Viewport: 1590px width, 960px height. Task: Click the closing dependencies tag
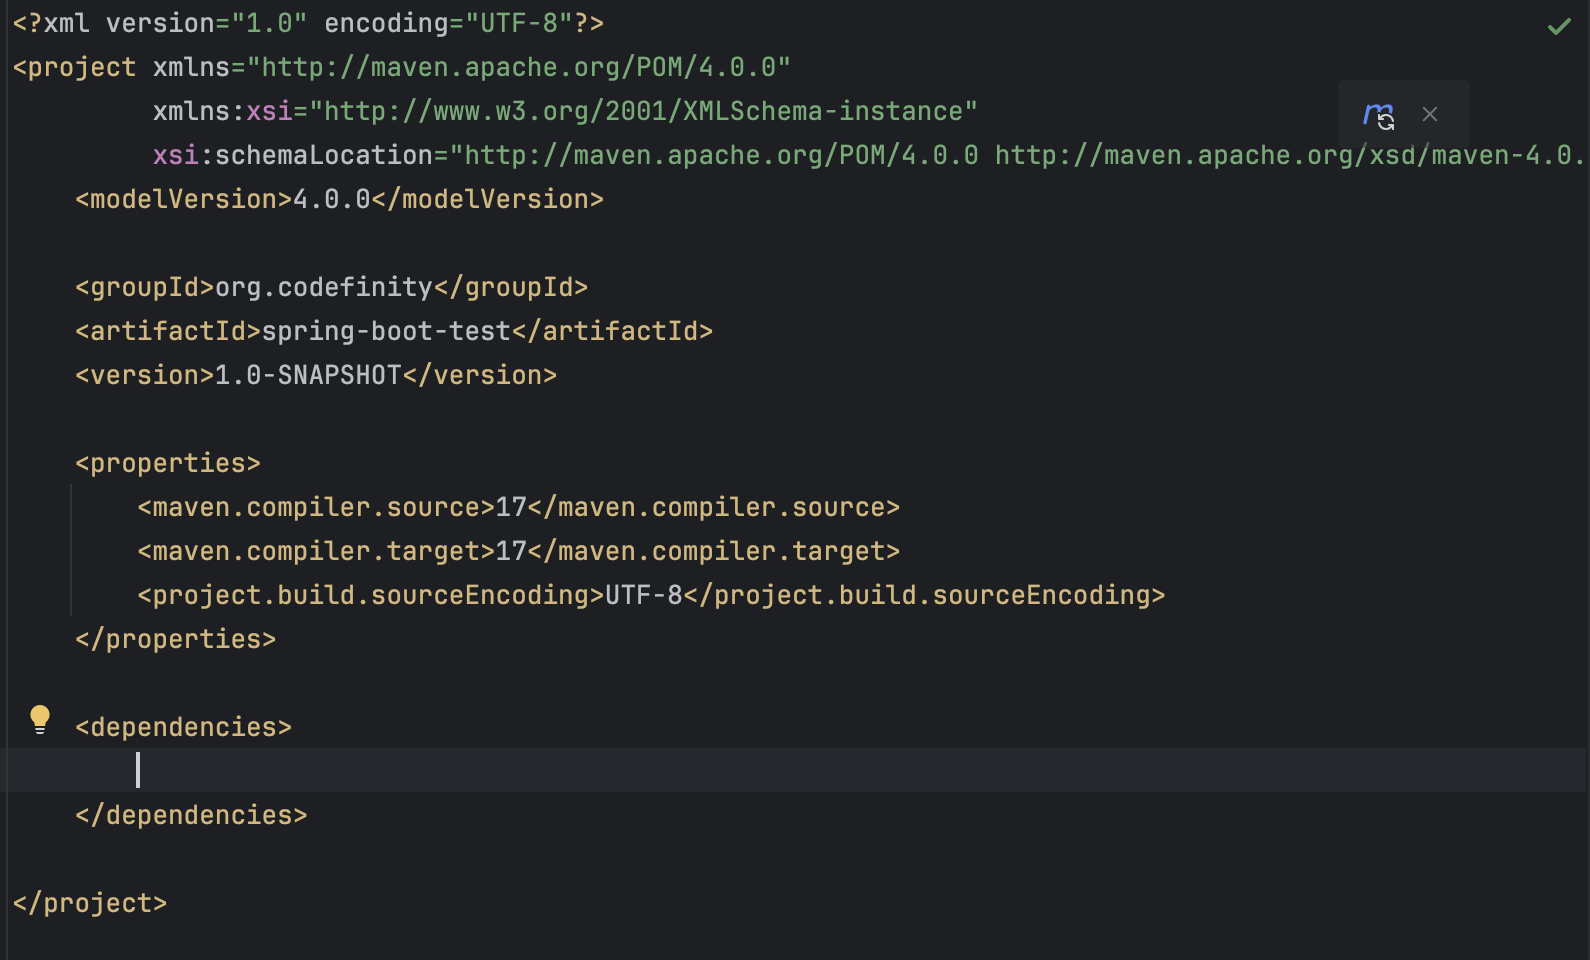click(191, 815)
